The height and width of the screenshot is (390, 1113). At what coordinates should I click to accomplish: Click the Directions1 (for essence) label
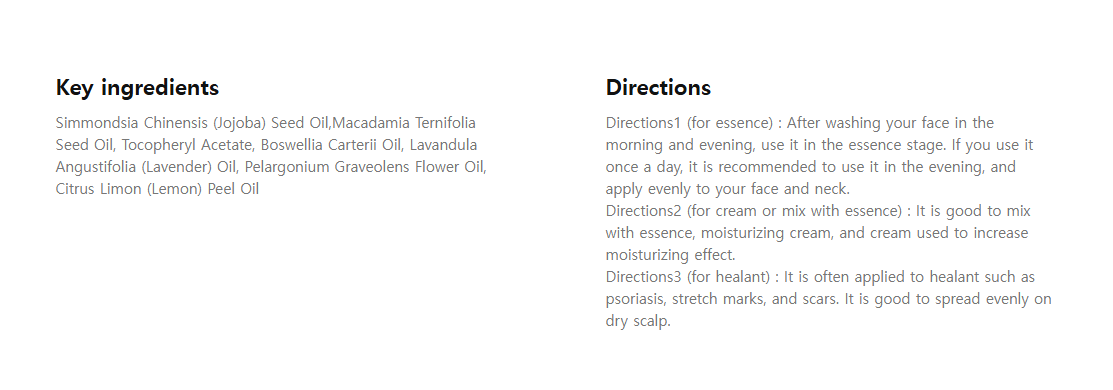pyautogui.click(x=689, y=123)
